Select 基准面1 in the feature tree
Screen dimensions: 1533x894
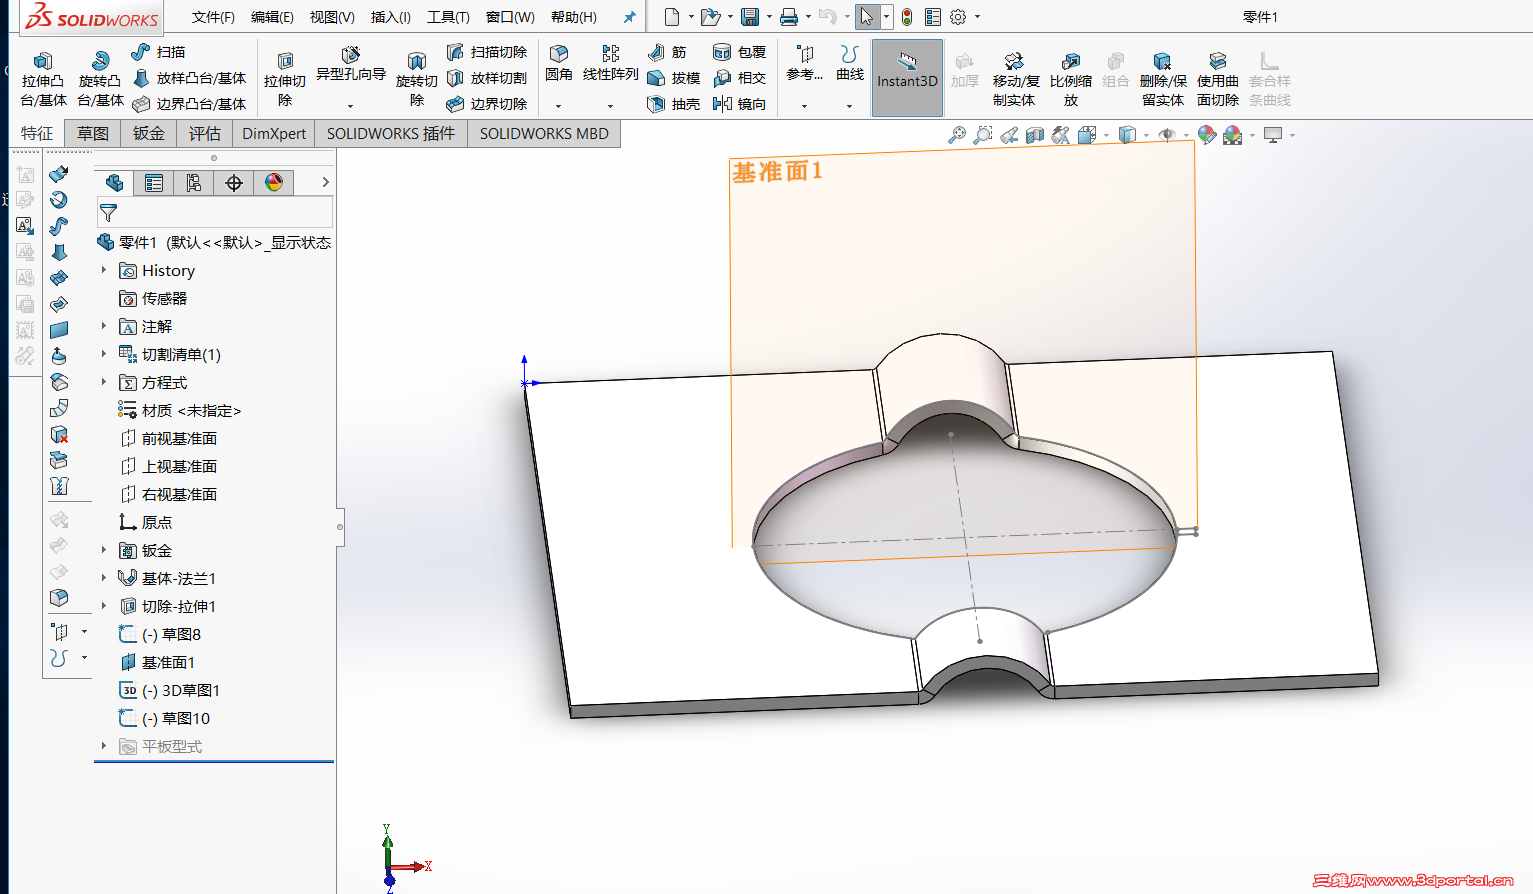(167, 662)
